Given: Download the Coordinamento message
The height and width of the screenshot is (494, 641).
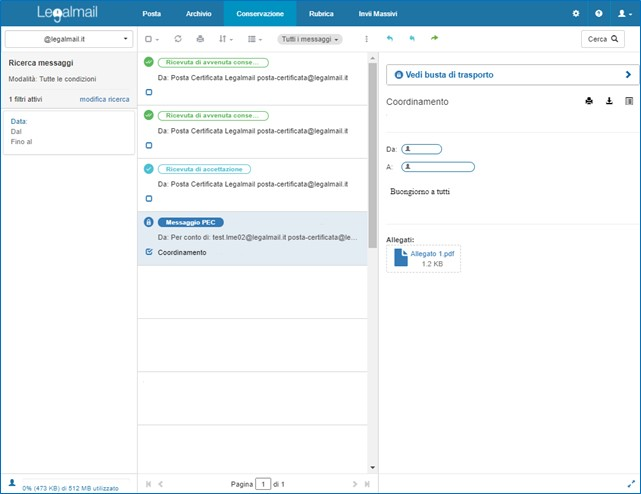Looking at the screenshot, I should (609, 101).
